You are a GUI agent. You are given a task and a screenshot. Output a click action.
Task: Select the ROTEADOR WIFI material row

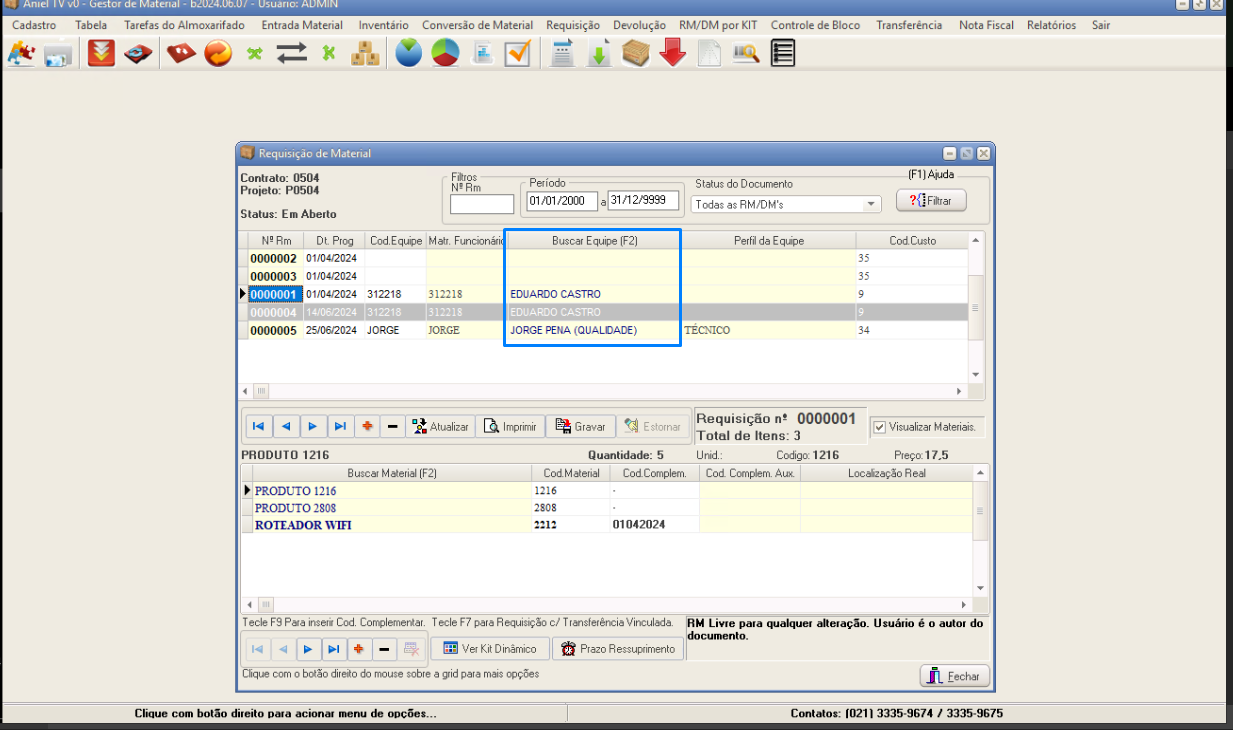[x=303, y=525]
